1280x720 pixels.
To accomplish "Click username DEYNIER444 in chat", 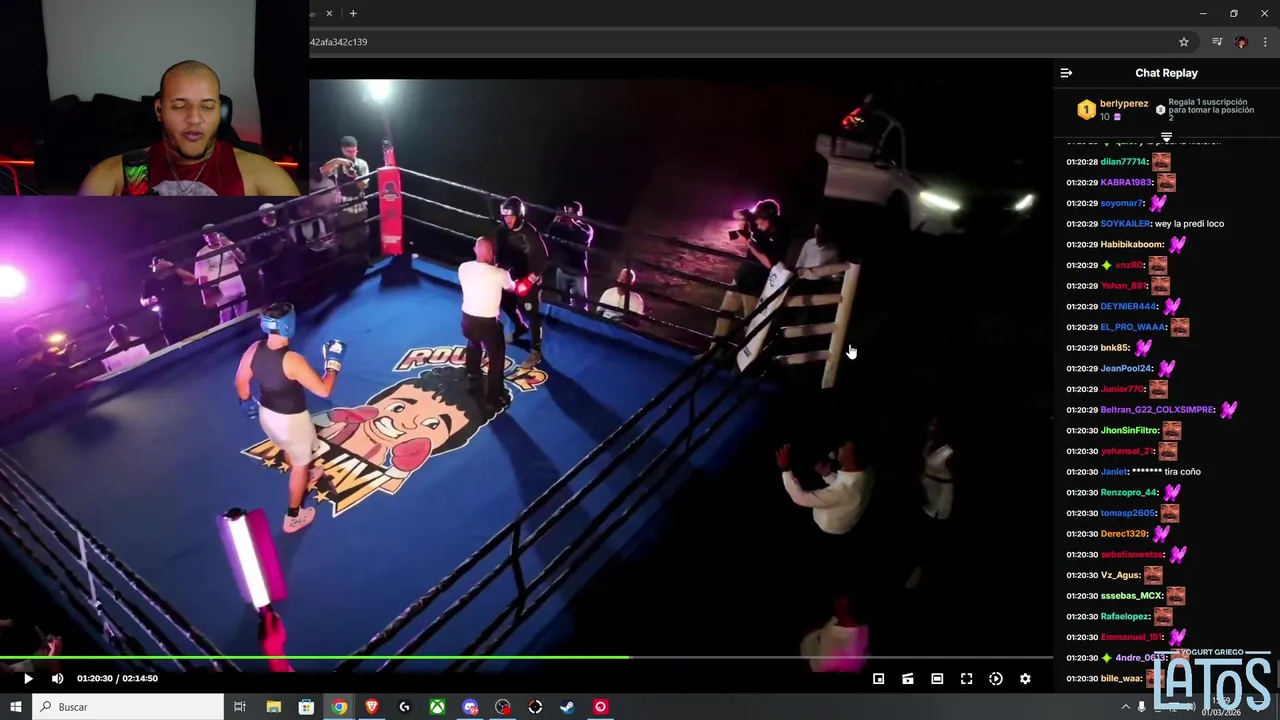I will (1128, 307).
